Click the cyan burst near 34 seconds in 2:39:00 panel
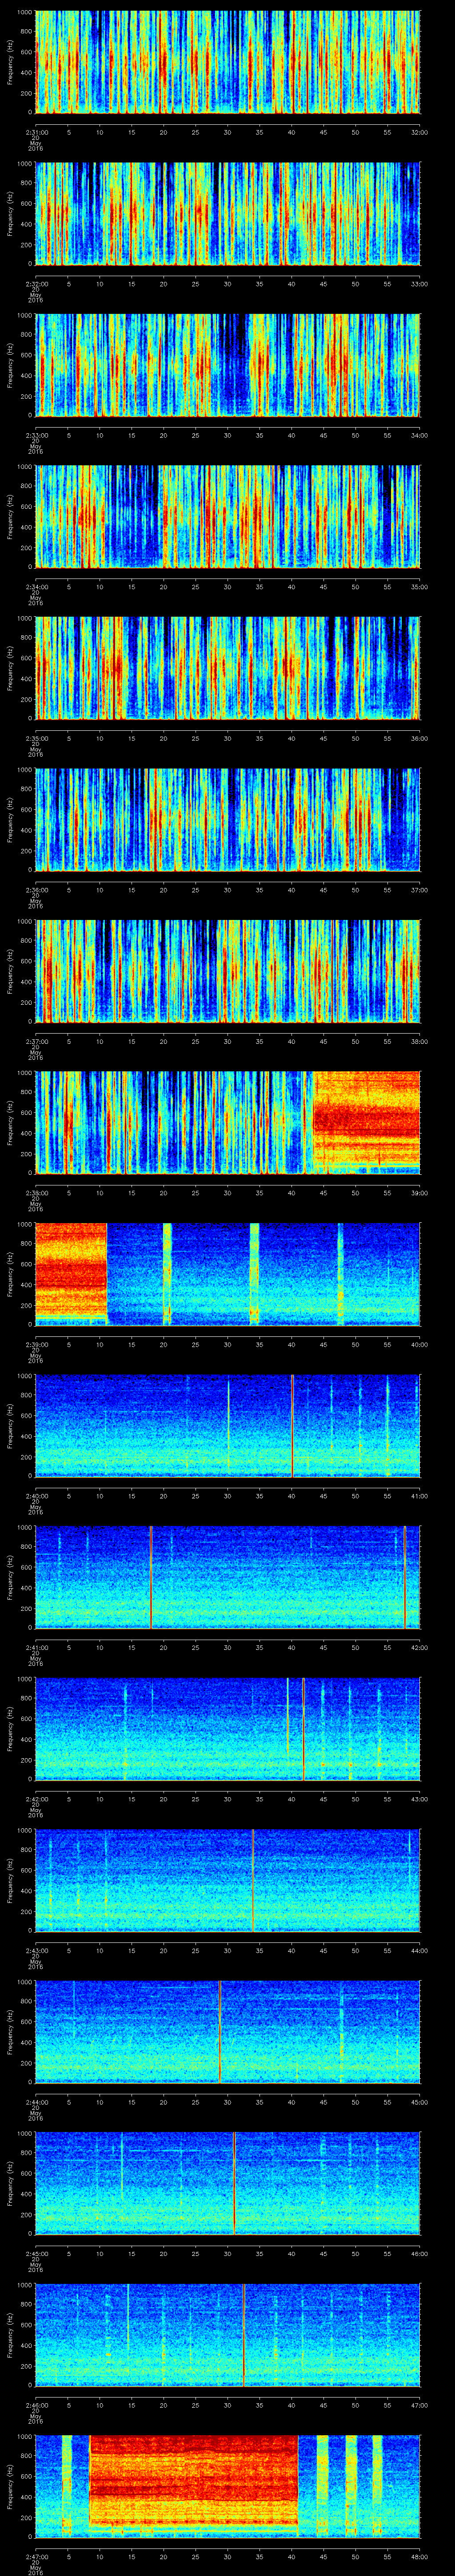455x2576 pixels. [254, 1273]
